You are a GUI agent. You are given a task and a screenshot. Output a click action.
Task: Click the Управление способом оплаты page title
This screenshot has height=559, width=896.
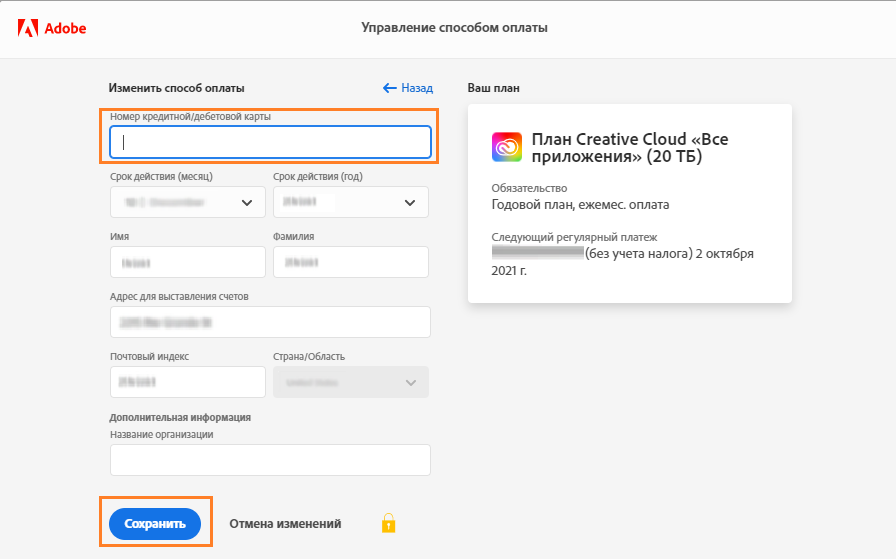(454, 28)
